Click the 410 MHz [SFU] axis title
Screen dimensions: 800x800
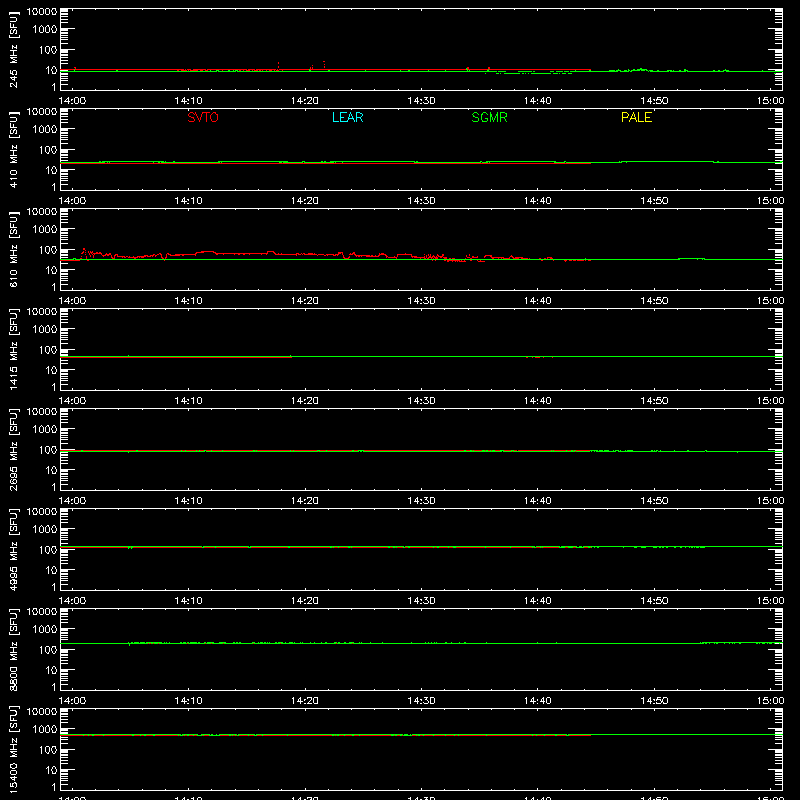(13, 149)
